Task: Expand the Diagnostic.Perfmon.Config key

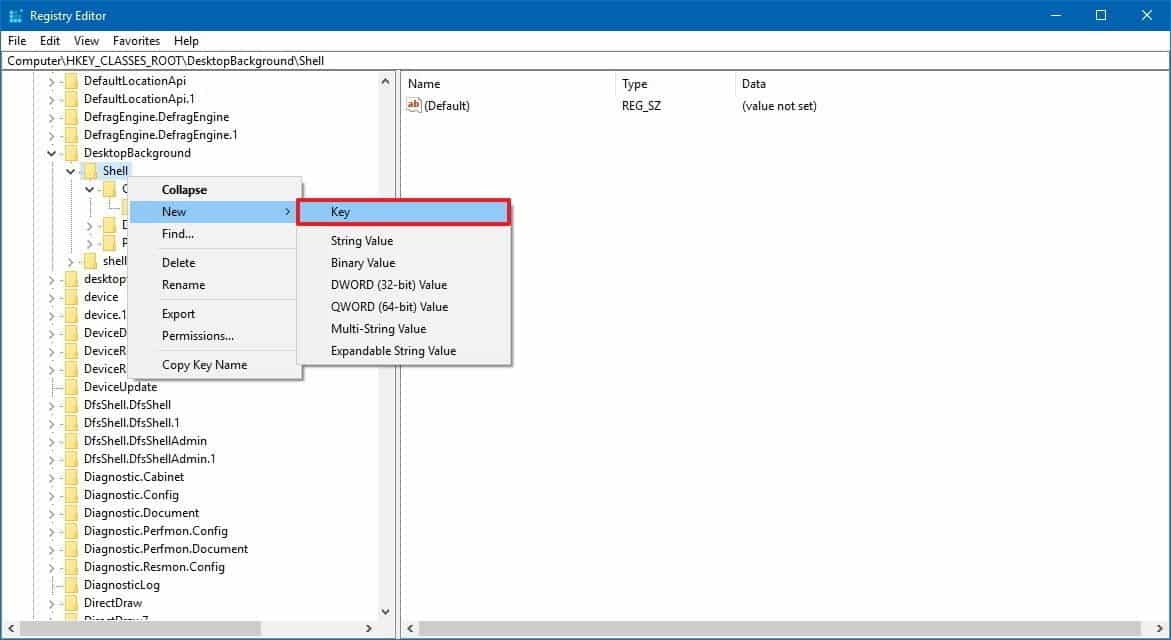Action: tap(52, 531)
